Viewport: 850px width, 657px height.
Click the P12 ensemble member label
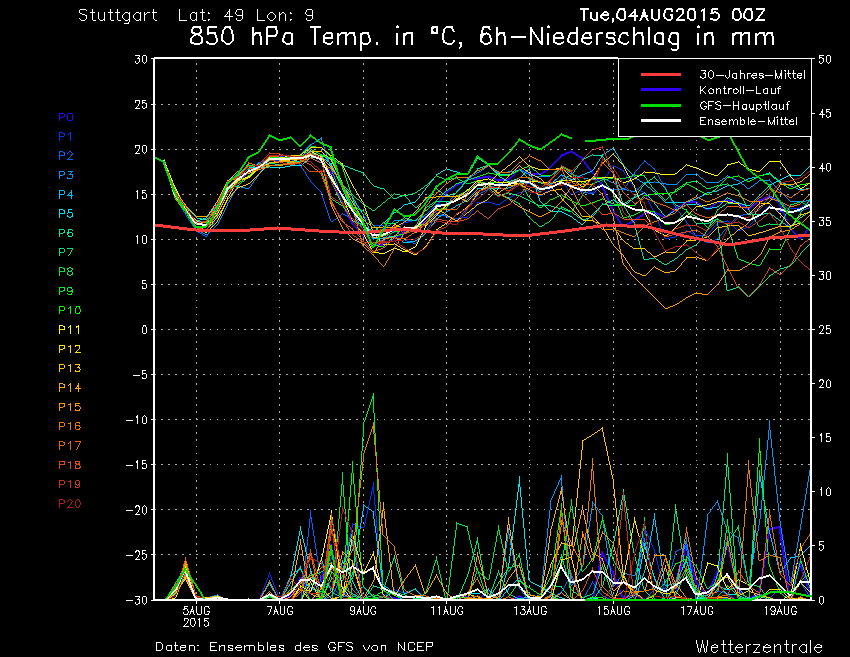click(70, 349)
